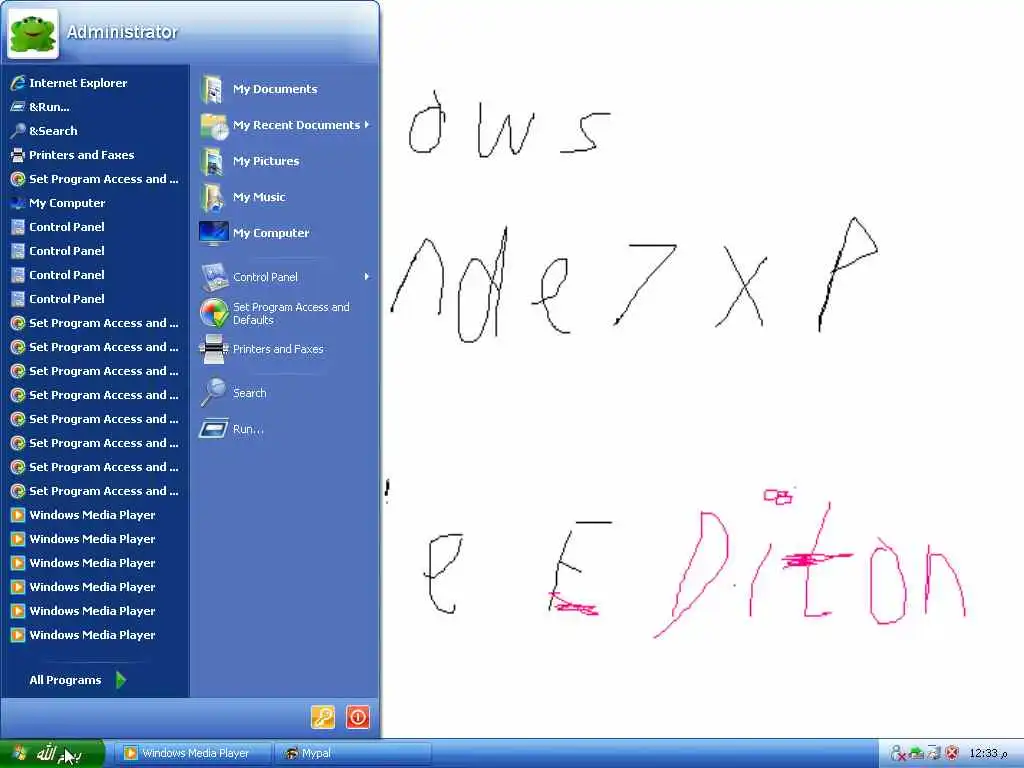Click the network connection tray icon

[935, 754]
